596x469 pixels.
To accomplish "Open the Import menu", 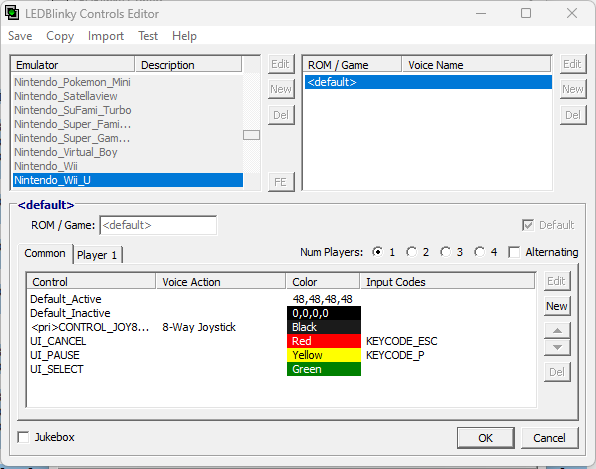I will 106,36.
